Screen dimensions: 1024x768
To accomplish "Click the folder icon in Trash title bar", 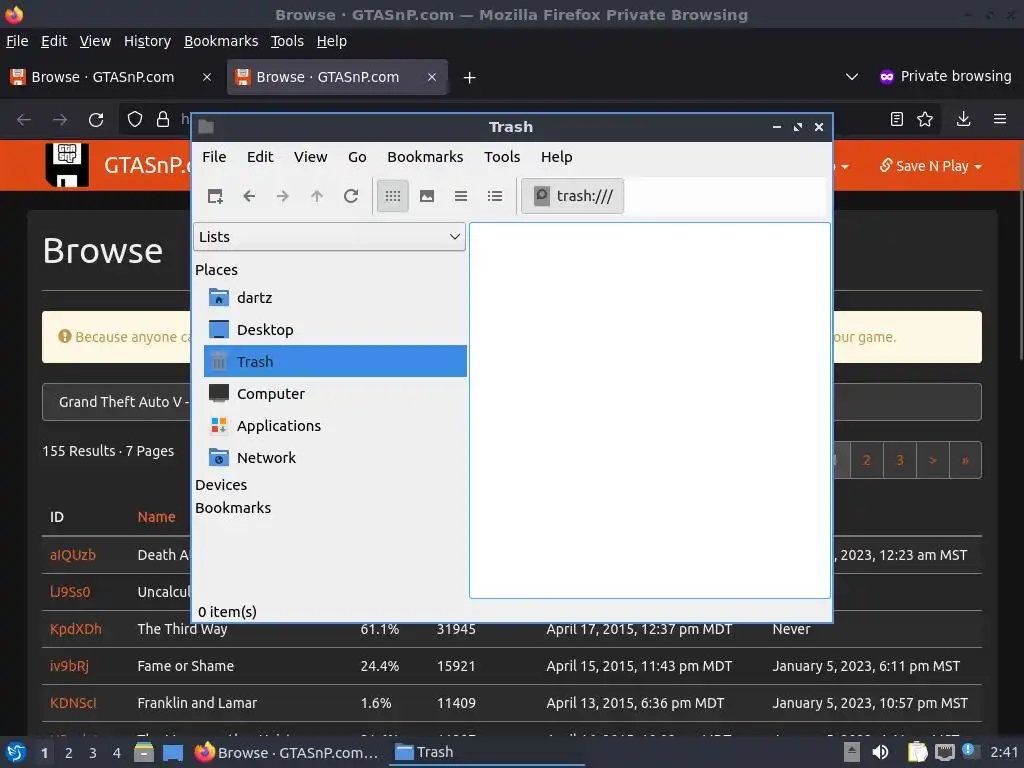I will coord(206,127).
